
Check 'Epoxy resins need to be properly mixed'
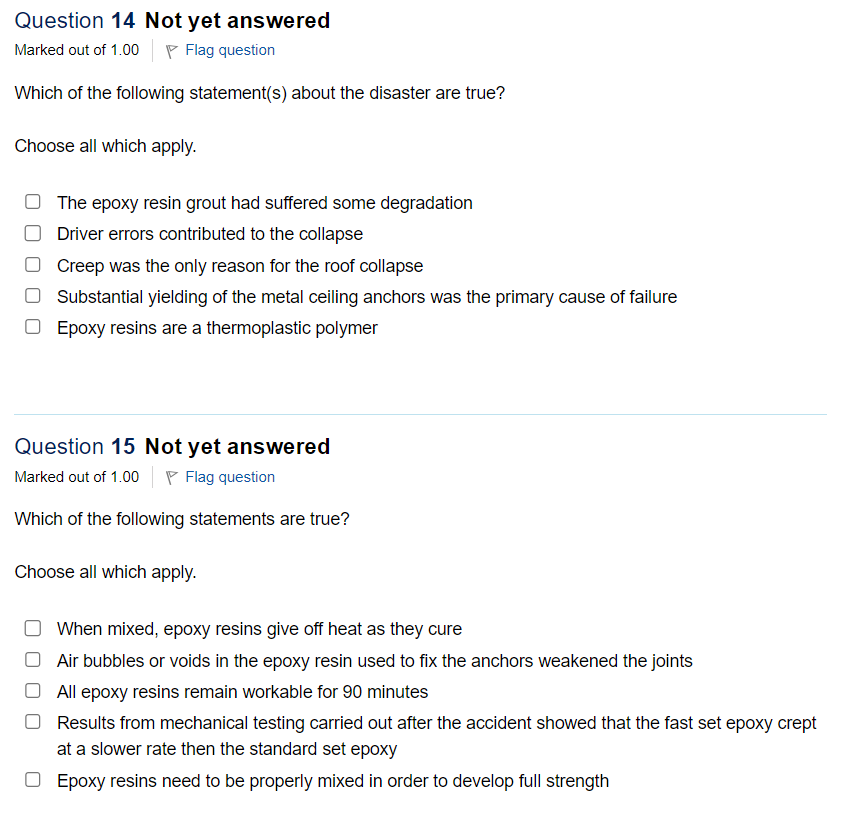32,779
